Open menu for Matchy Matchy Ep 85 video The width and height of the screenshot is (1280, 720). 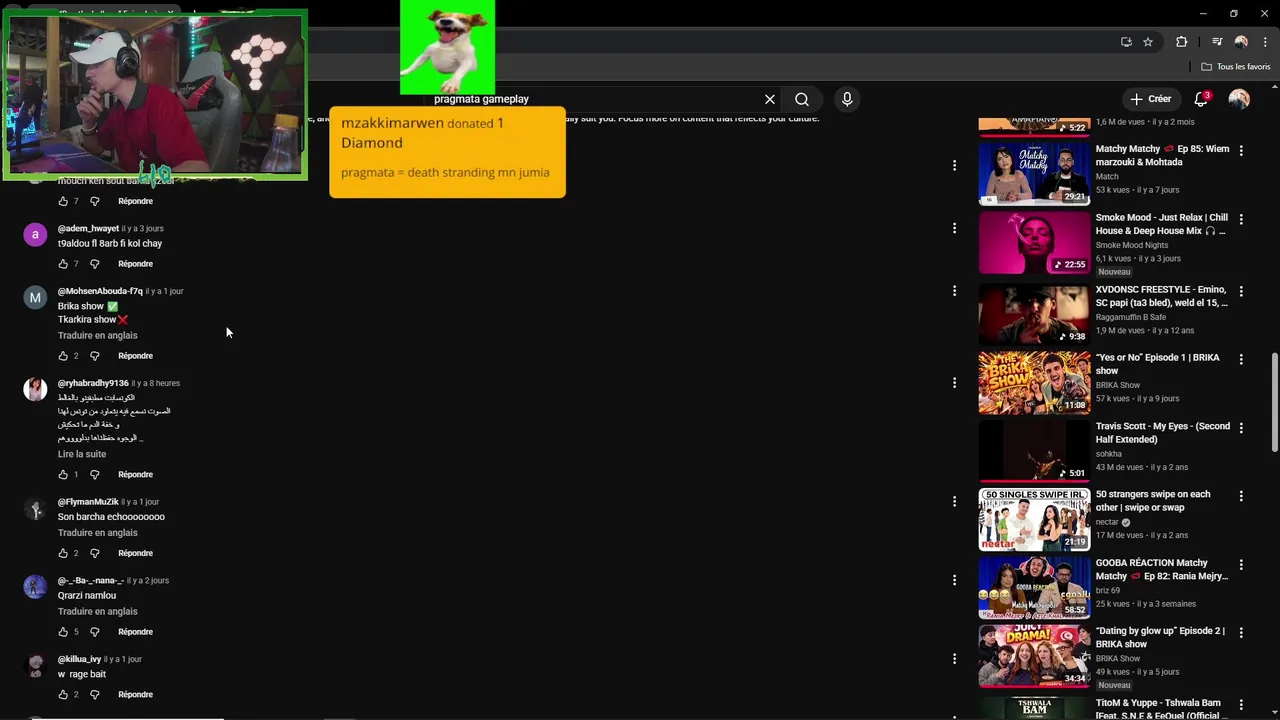1241,150
